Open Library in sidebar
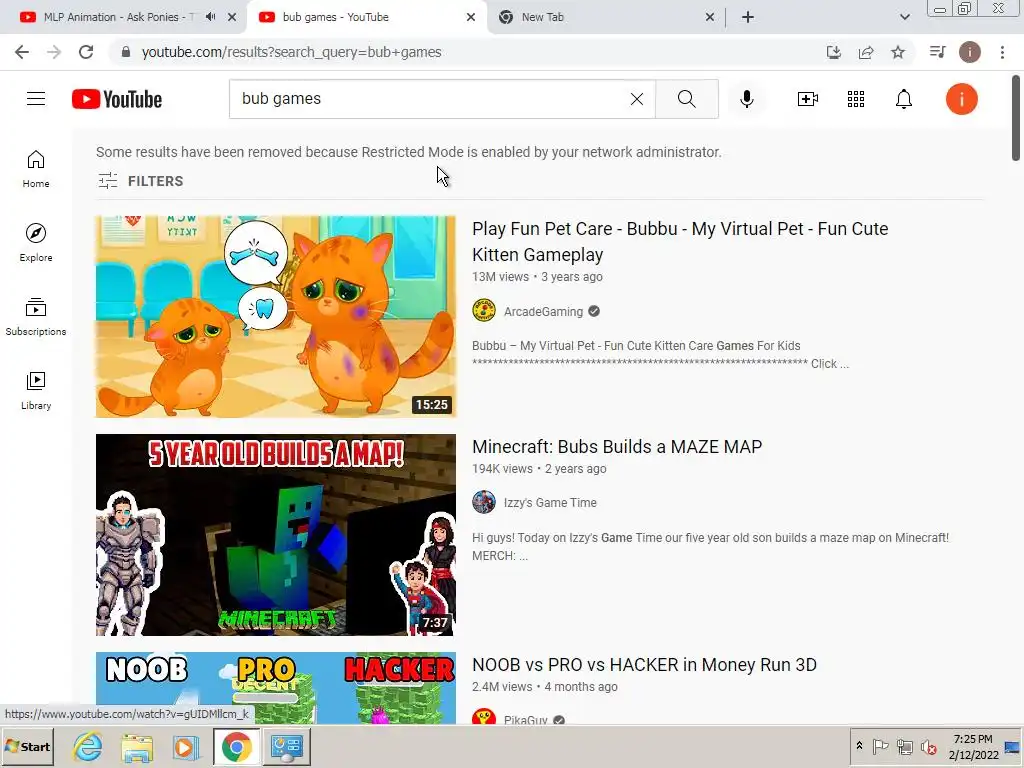Screen dimensions: 1024x768 (36, 391)
